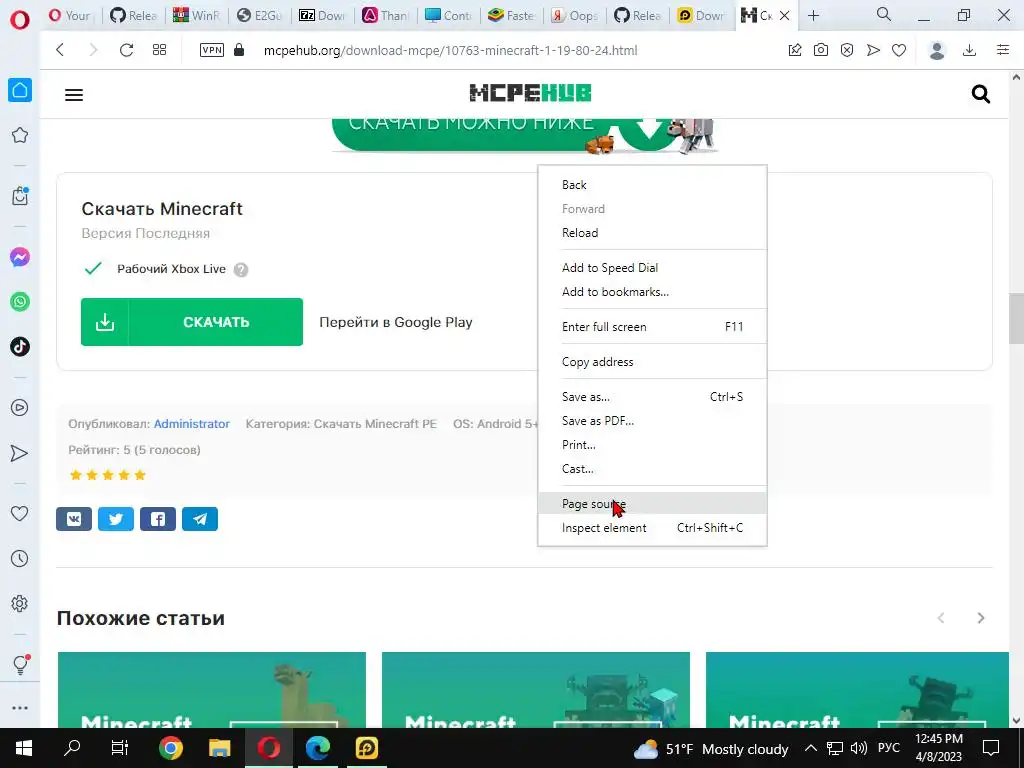Screen dimensions: 1024x768
Task: Open the Speed Dial start page grid icon
Action: 159,50
